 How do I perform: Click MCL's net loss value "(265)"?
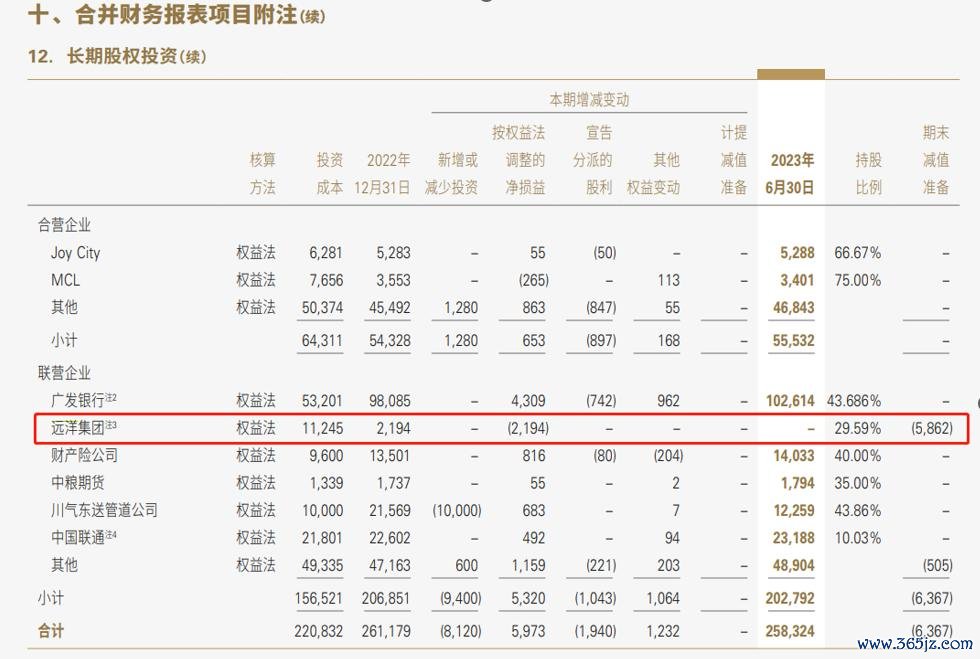pyautogui.click(x=534, y=280)
